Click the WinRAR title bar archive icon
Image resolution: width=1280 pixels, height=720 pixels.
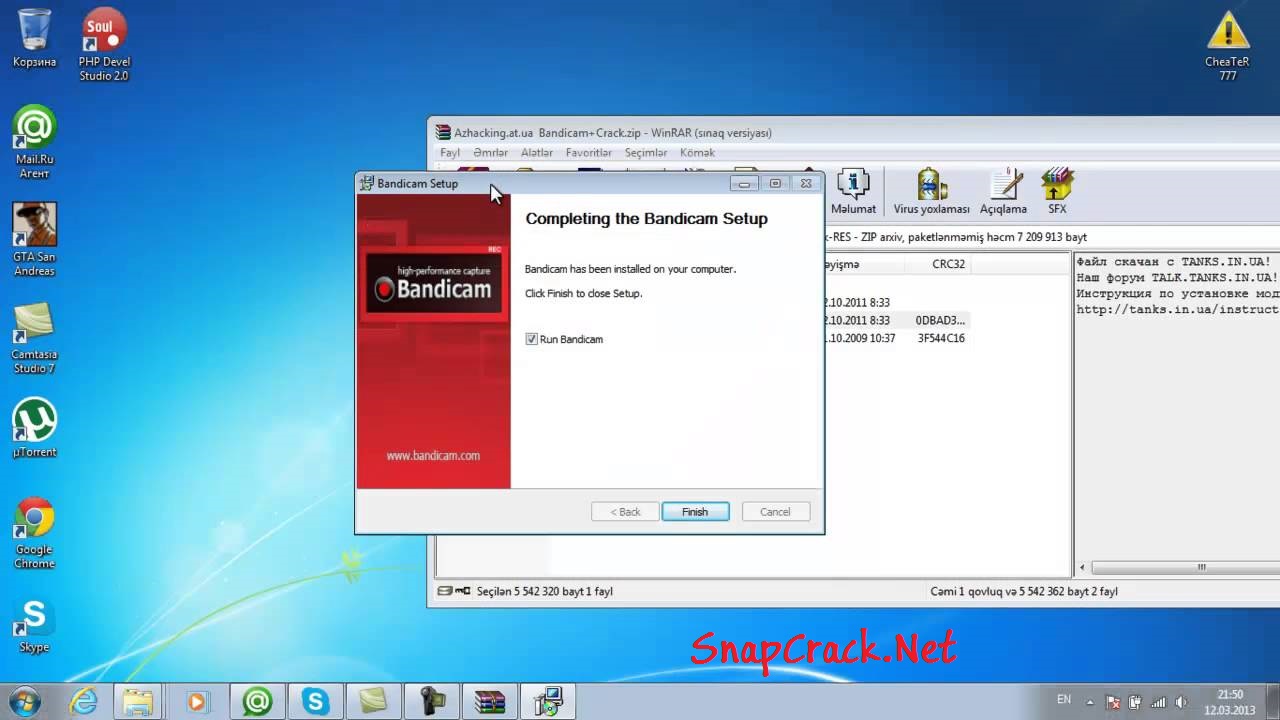tap(443, 132)
